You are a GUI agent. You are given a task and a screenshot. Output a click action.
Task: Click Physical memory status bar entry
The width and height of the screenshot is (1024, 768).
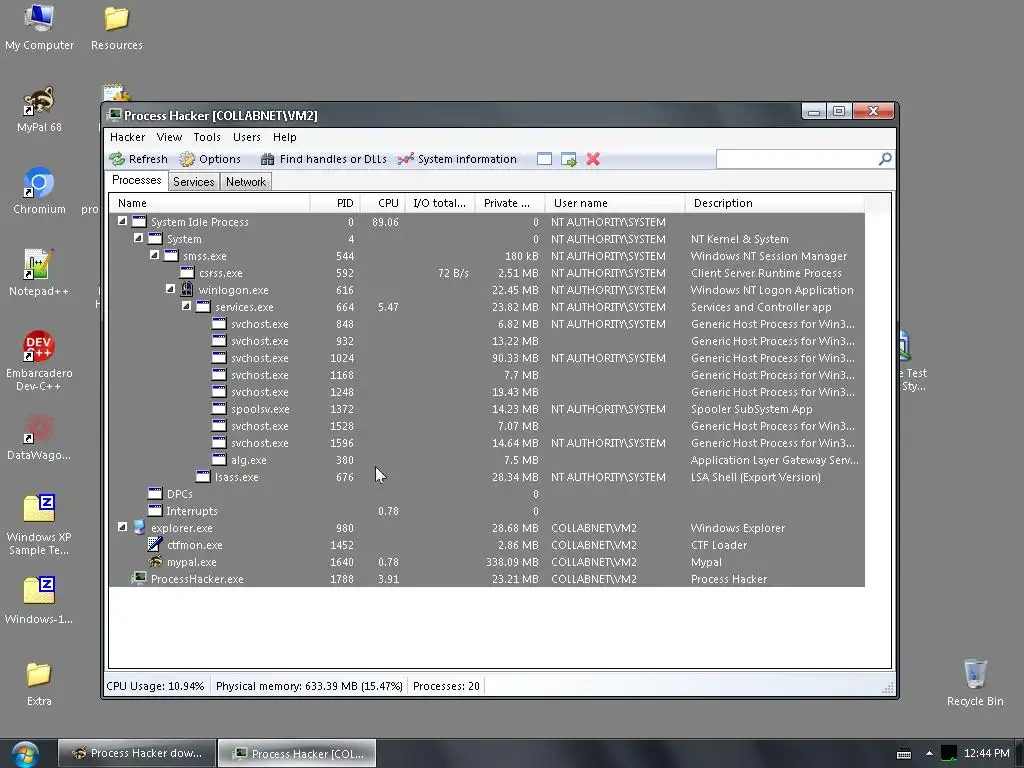(x=309, y=686)
